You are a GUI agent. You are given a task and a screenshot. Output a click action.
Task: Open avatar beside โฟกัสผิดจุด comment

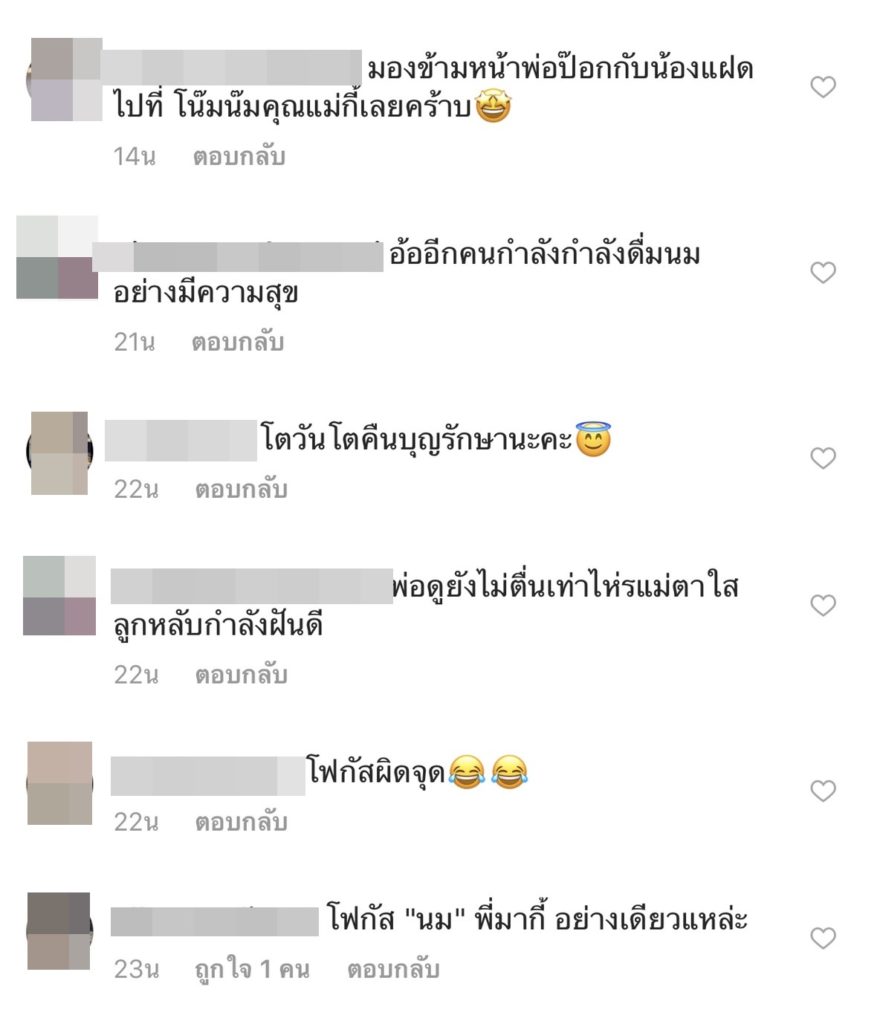59,783
